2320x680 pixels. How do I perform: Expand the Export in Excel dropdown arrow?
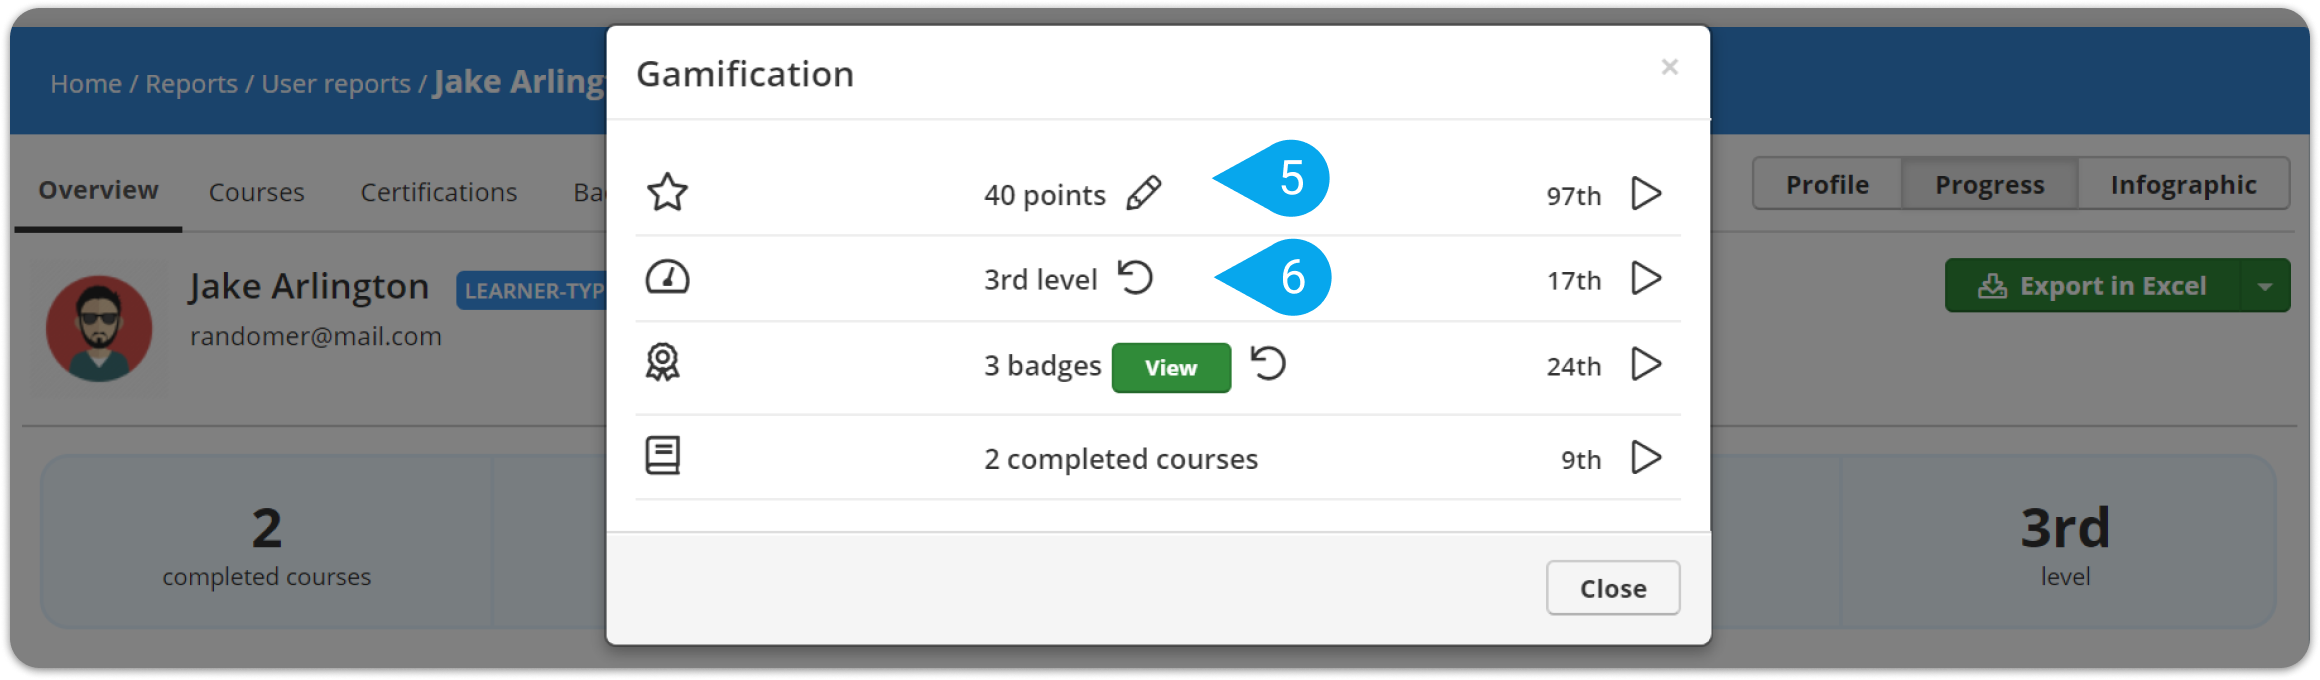2265,286
